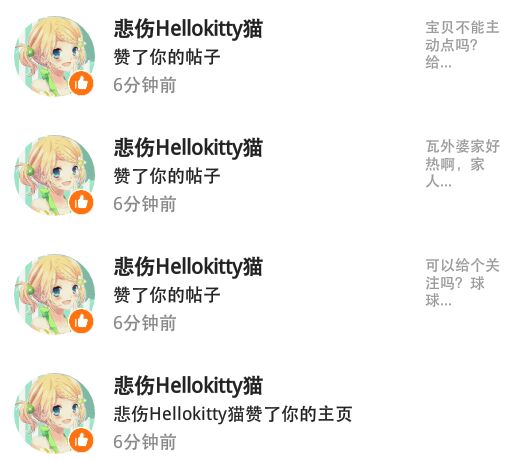This screenshot has width=523, height=460.
Task: Open third notification's user avatar
Action: coord(54,294)
